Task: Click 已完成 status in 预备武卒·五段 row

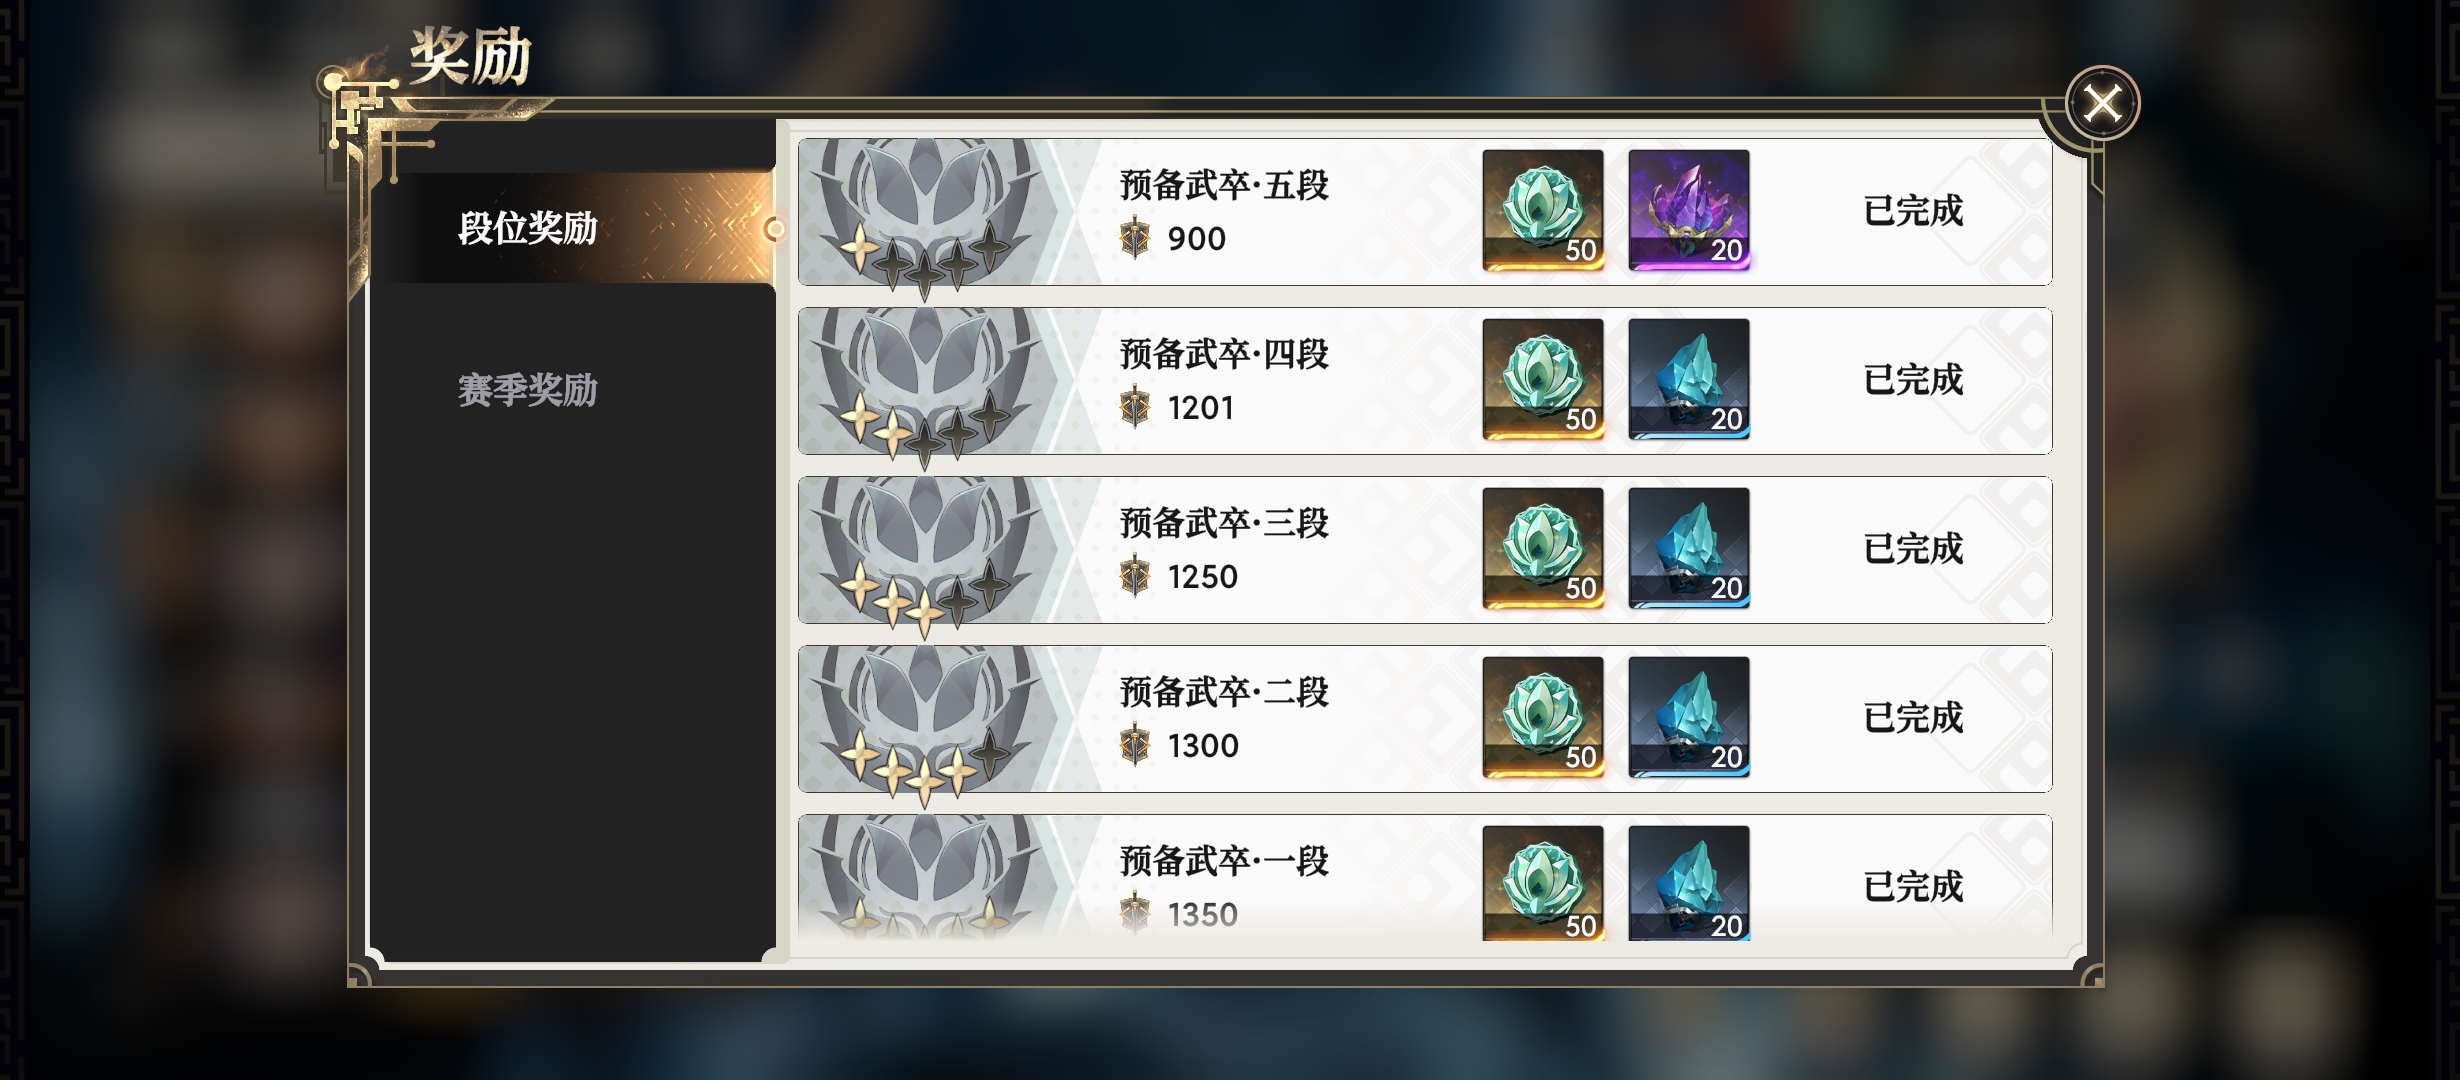Action: pos(1913,211)
